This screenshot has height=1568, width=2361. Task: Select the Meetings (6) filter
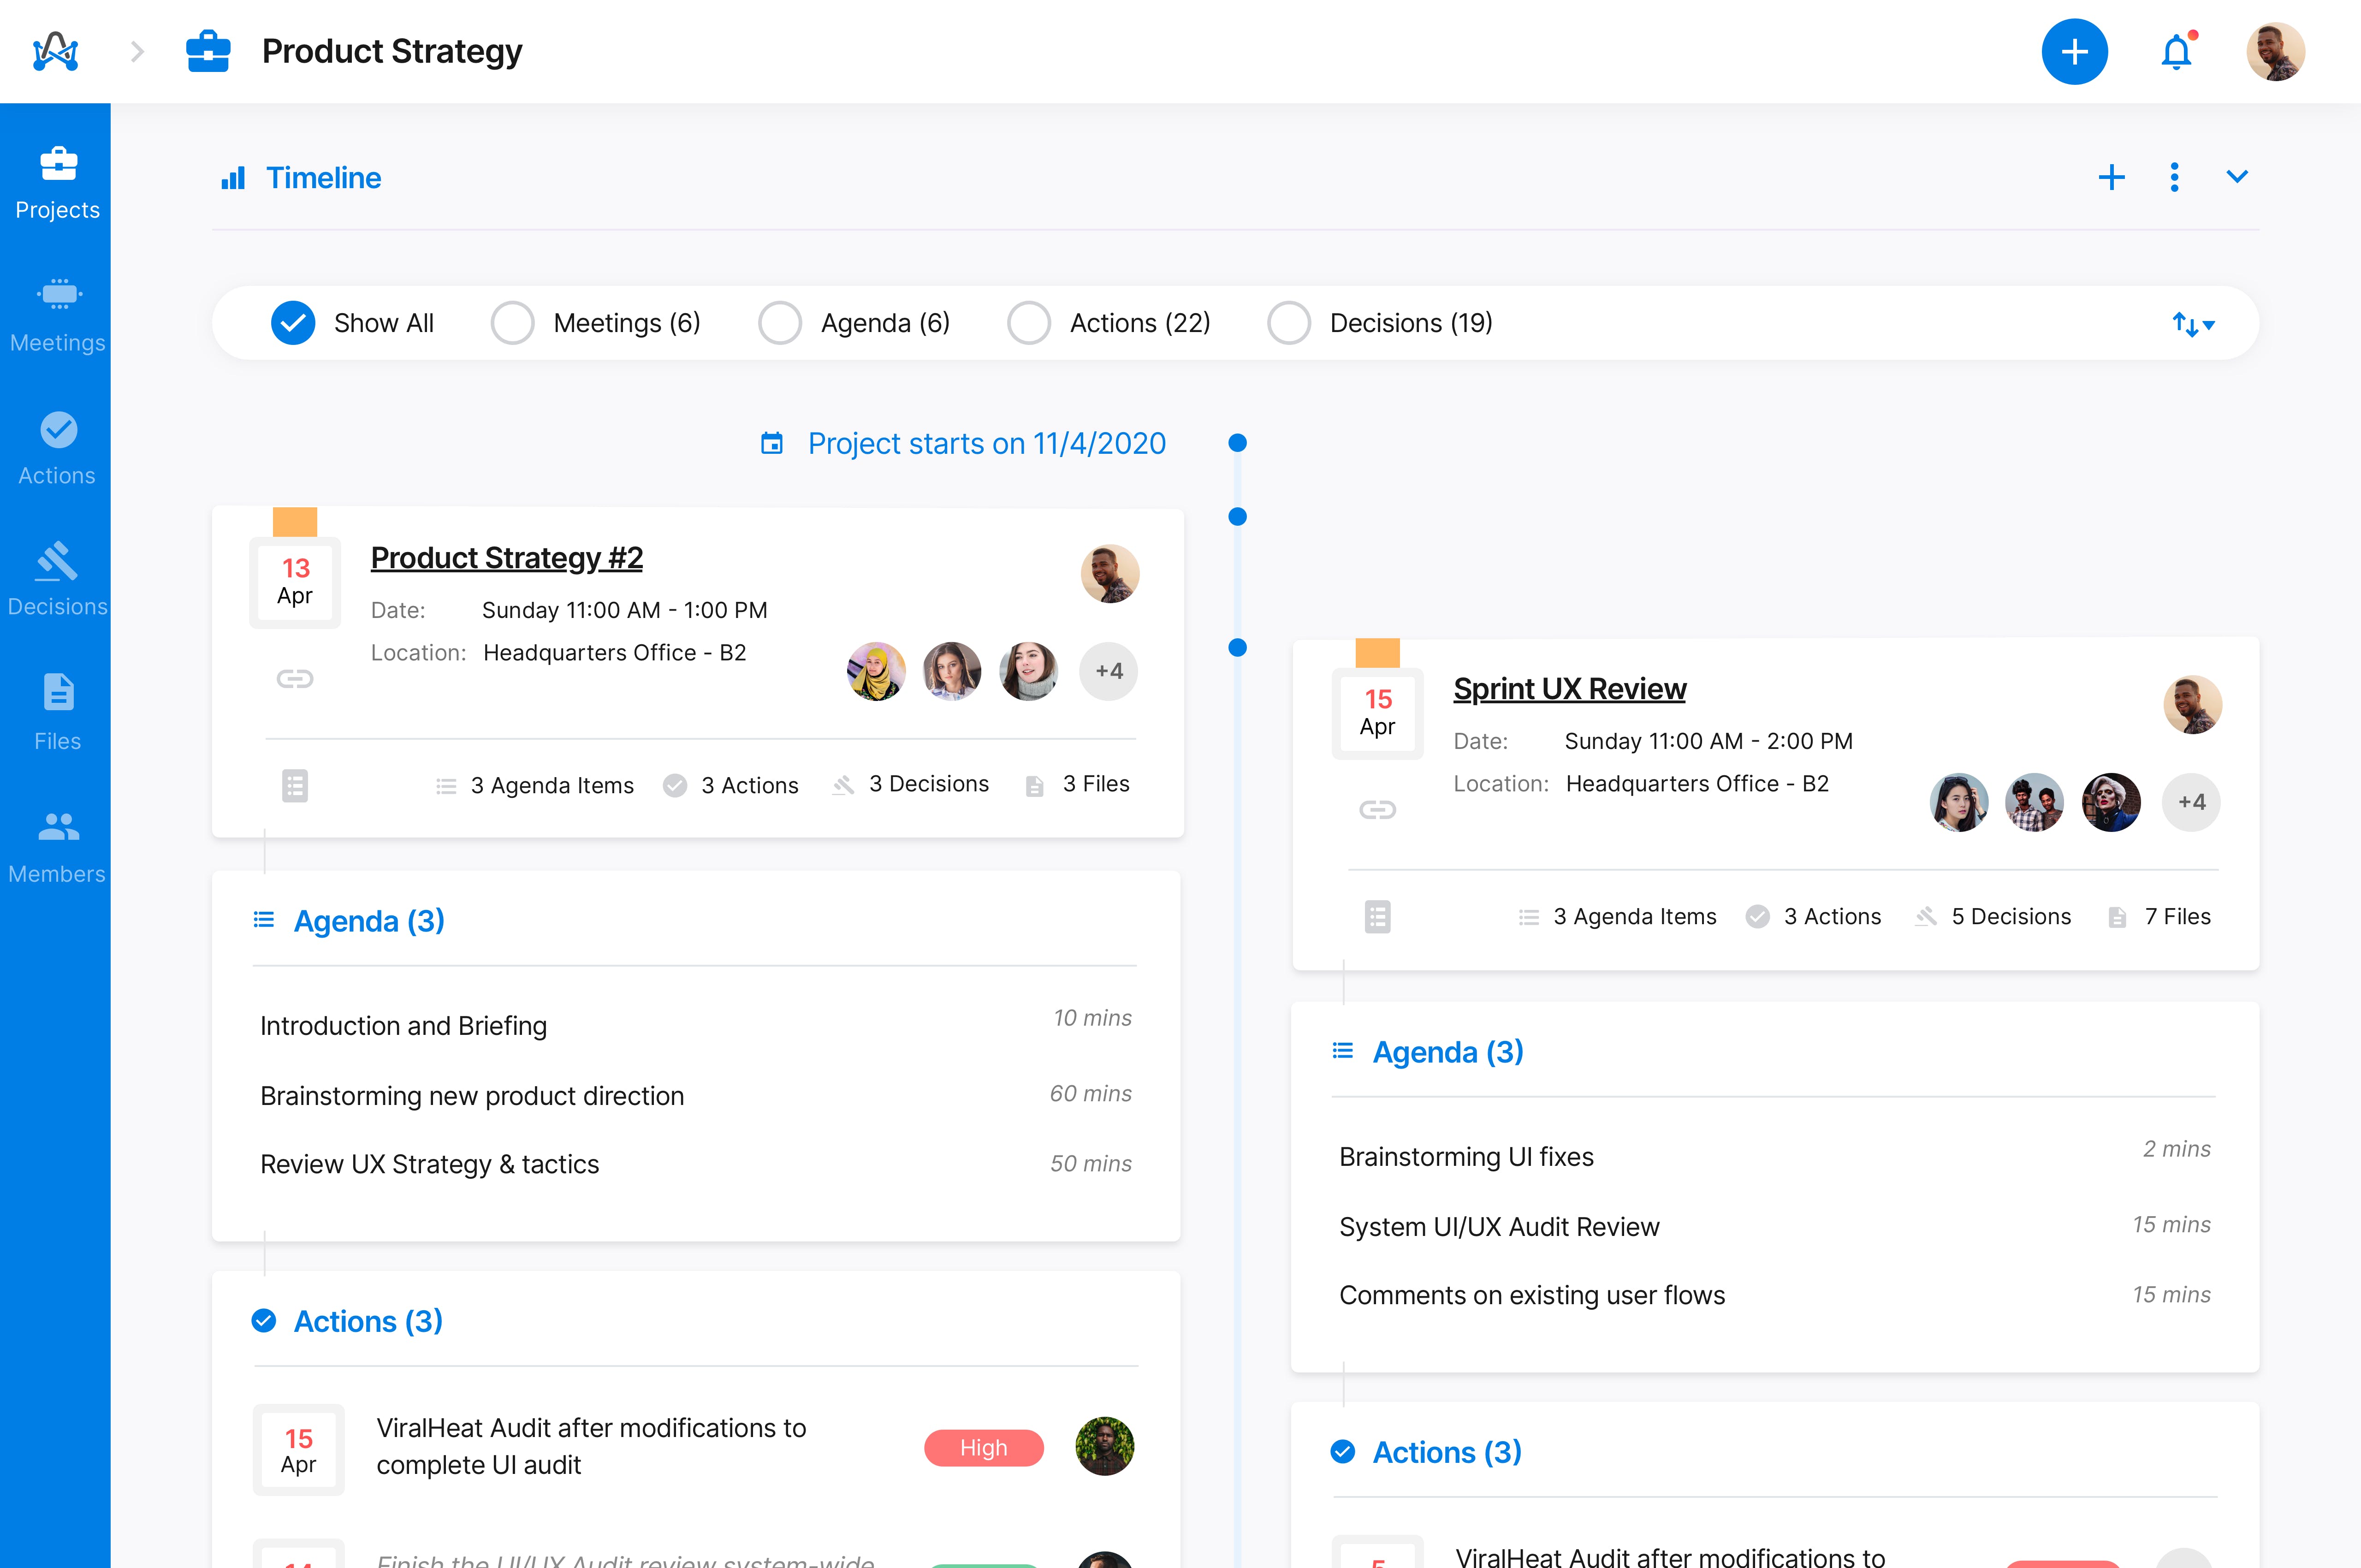tap(512, 323)
